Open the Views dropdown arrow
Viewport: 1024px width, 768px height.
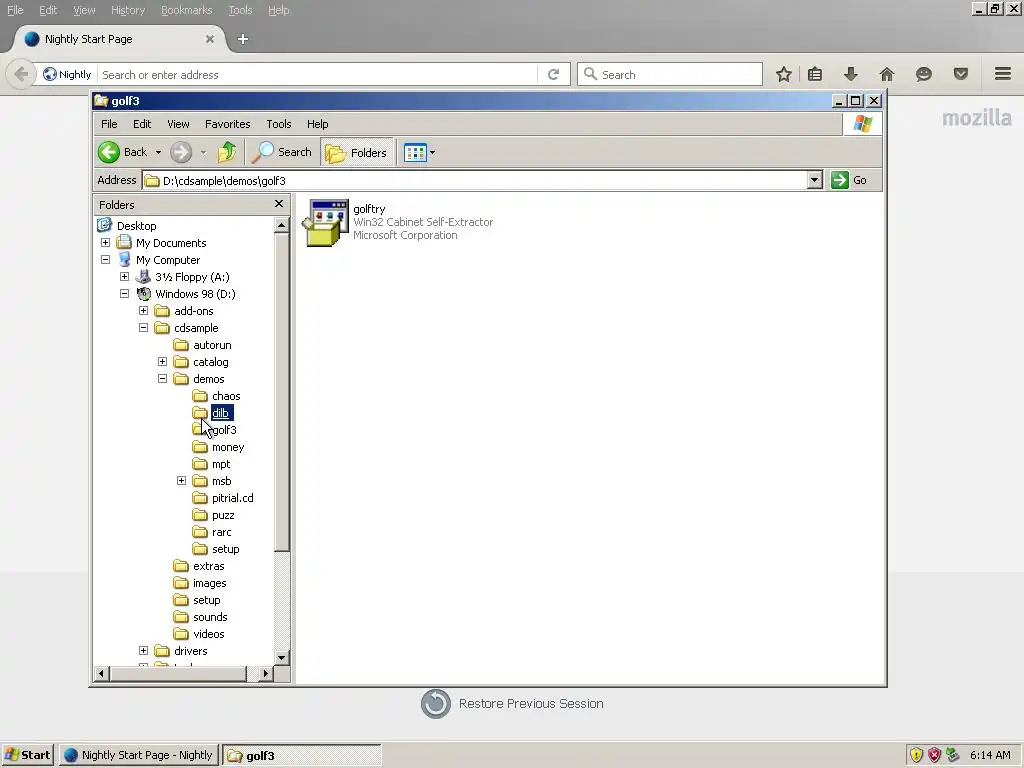pyautogui.click(x=432, y=153)
